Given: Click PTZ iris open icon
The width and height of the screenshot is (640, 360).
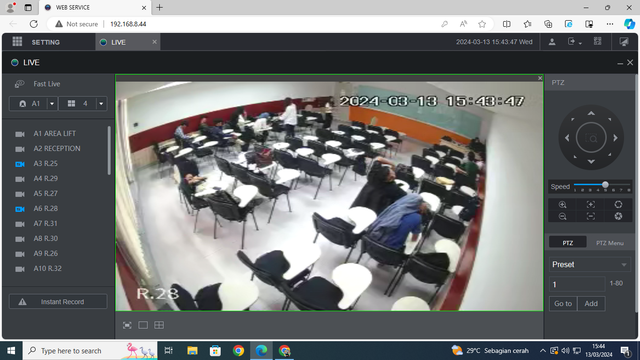Looking at the screenshot, I should pos(618,204).
